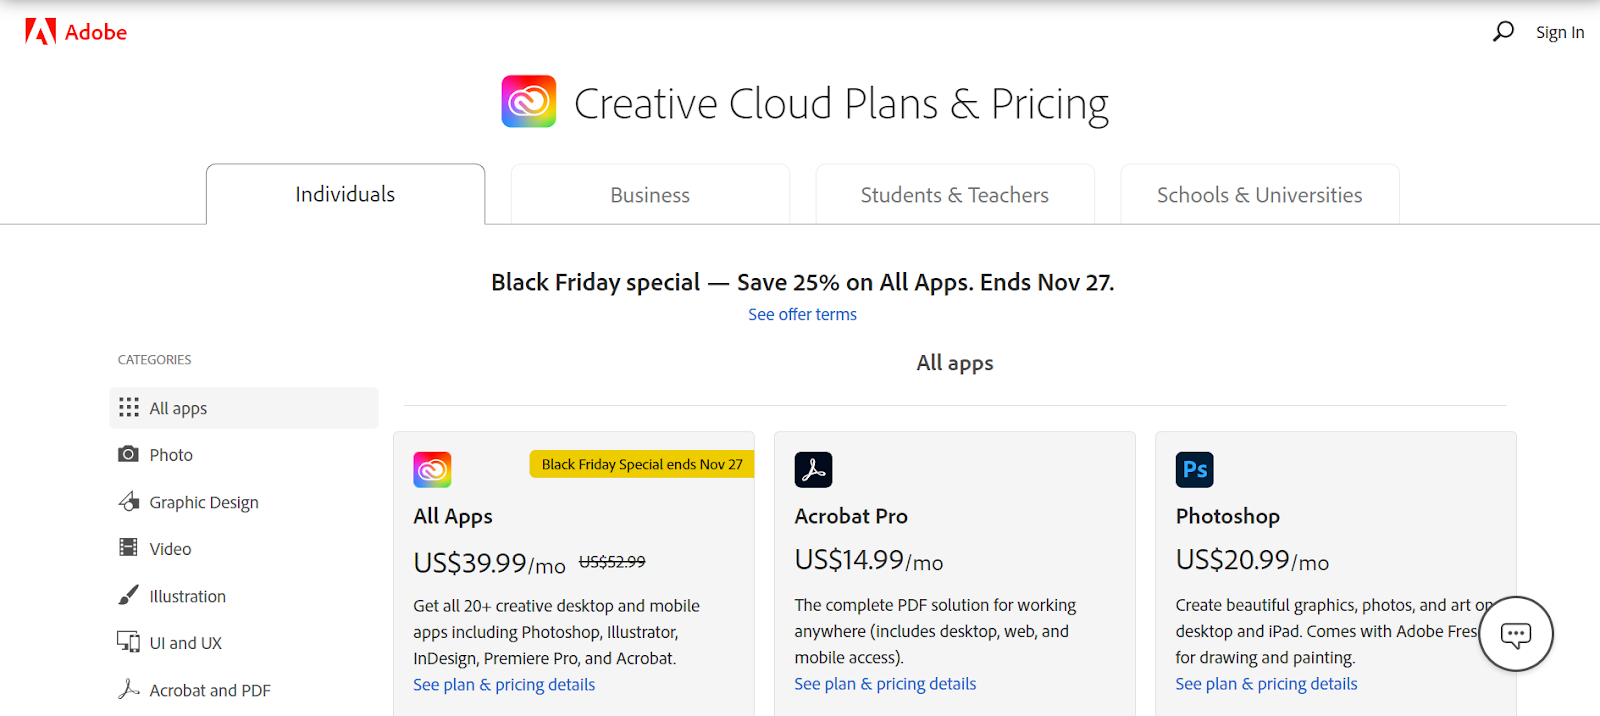Open the See offer terms link
The image size is (1600, 716).
802,314
